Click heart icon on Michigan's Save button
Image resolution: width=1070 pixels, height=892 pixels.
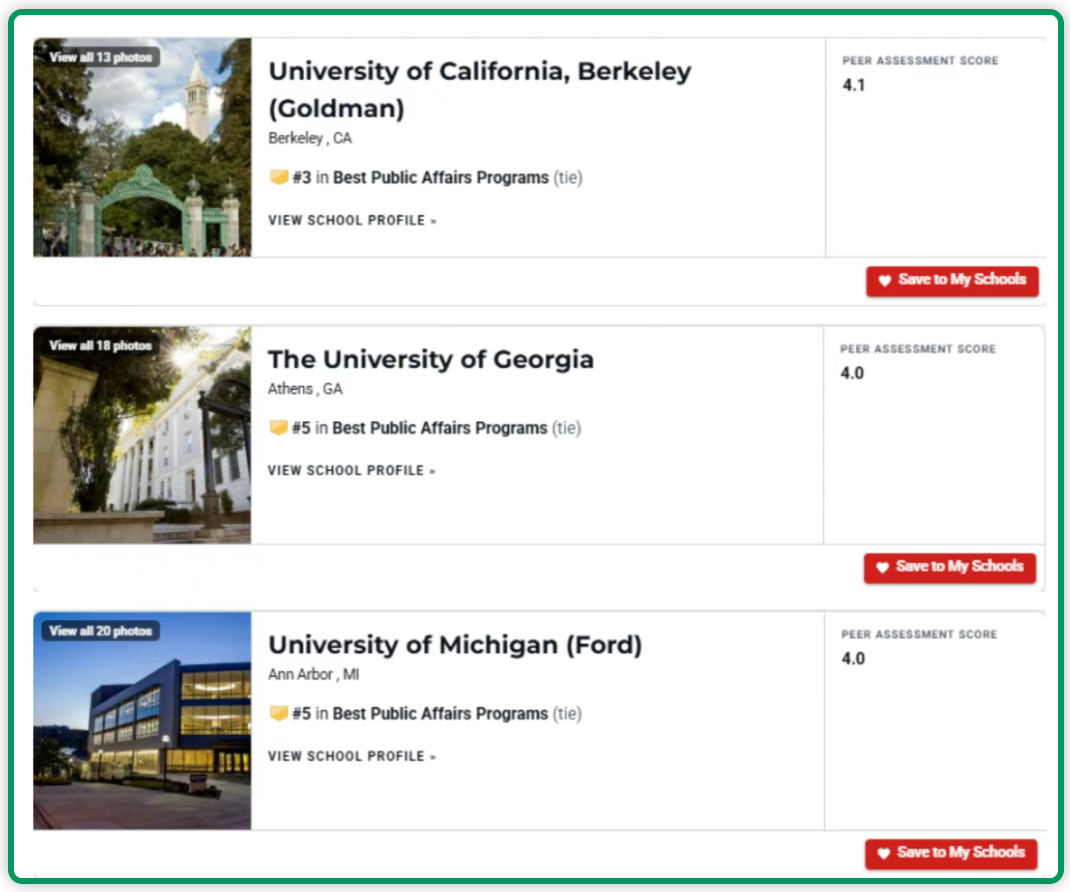pos(883,854)
